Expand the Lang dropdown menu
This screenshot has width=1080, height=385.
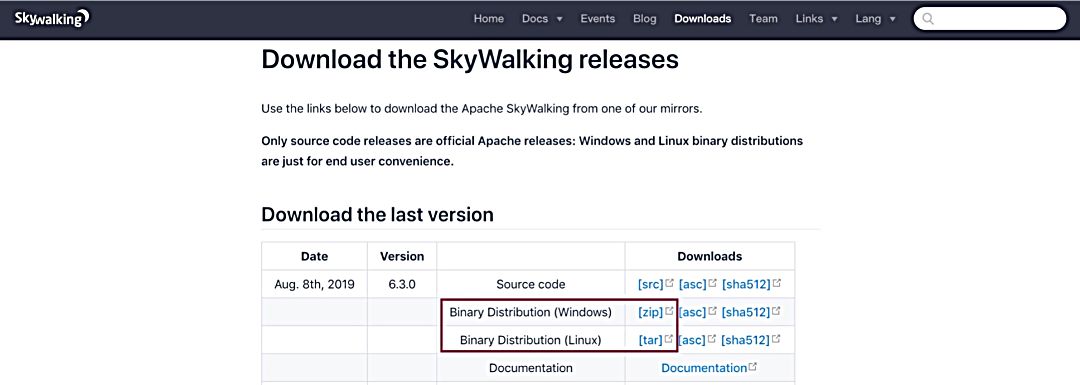tap(875, 19)
